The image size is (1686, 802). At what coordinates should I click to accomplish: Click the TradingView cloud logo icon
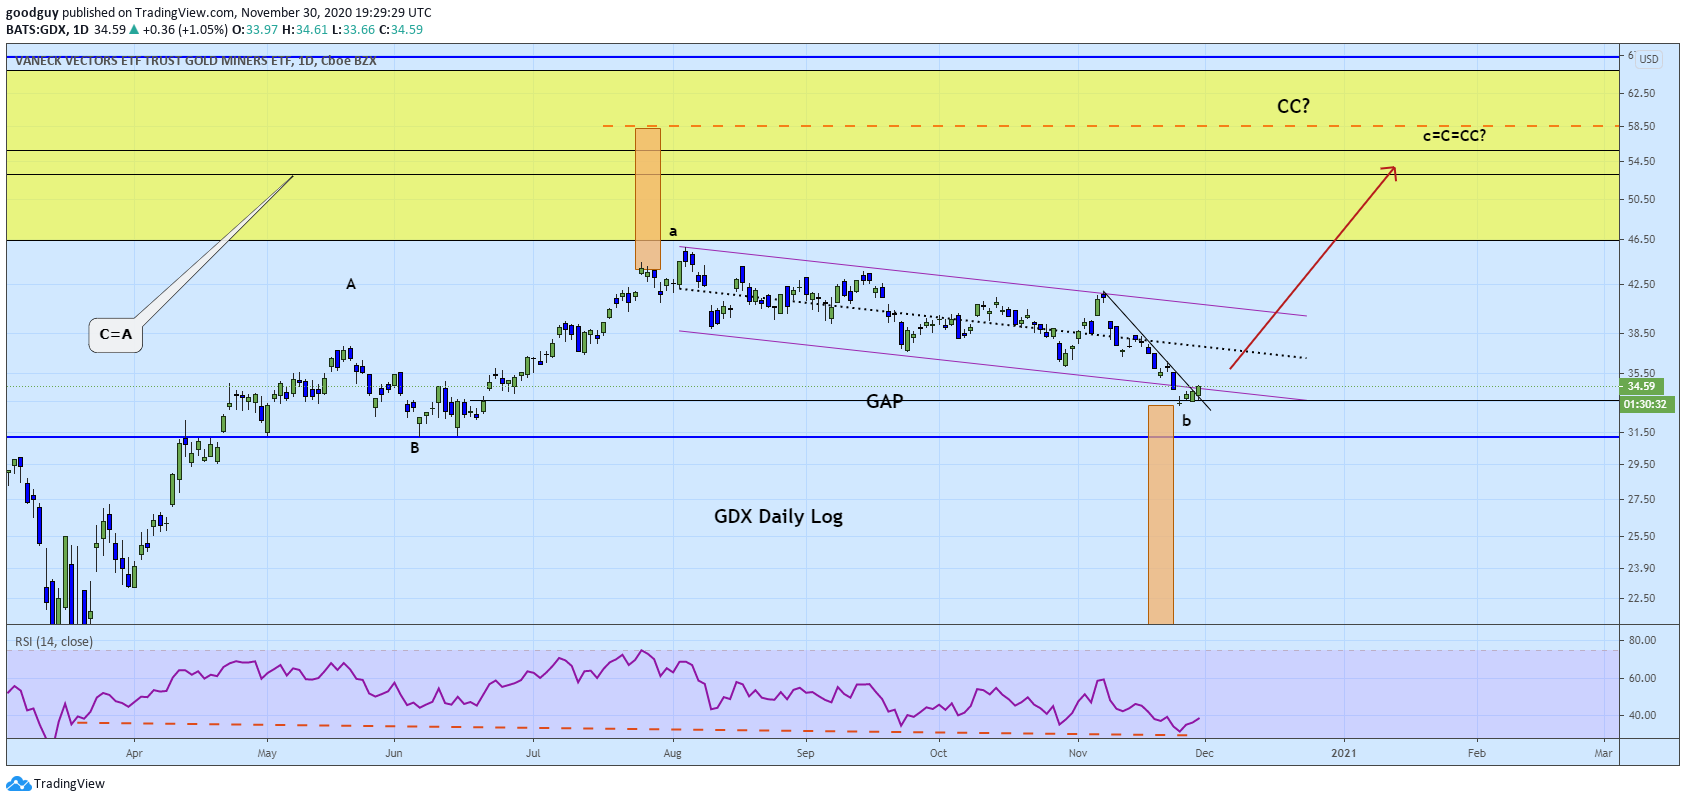point(18,784)
